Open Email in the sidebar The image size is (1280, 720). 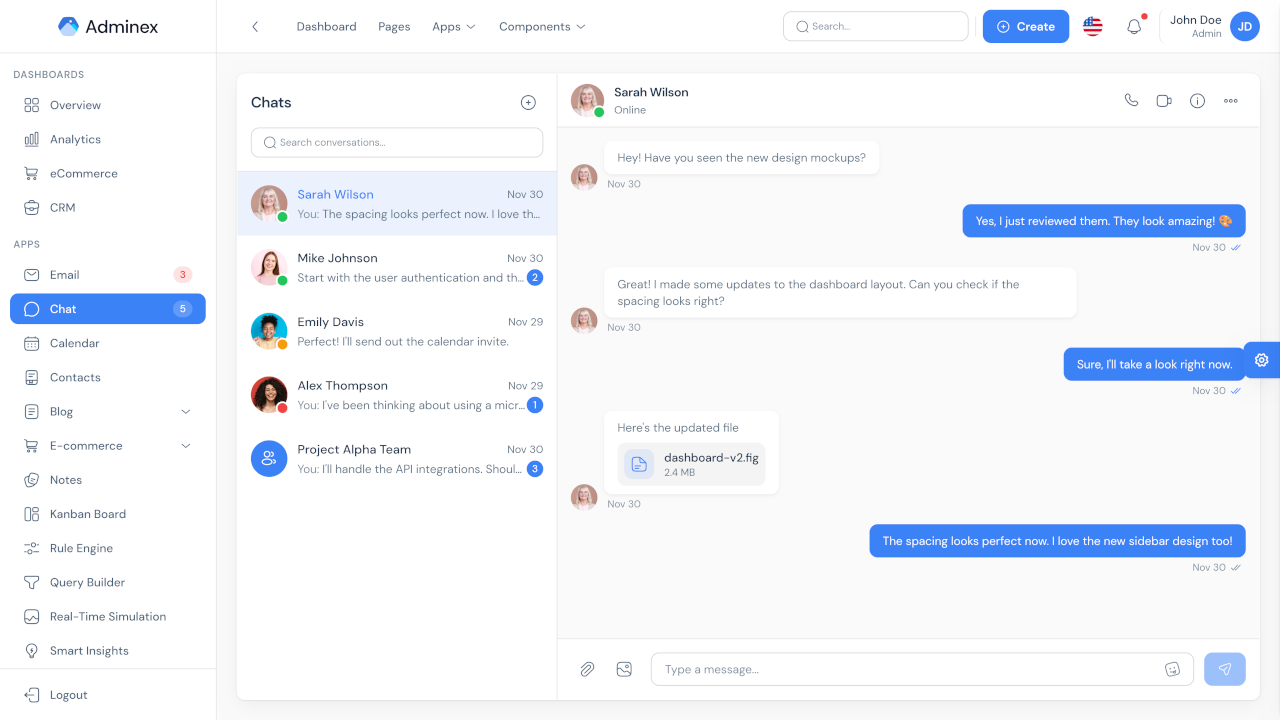click(x=108, y=274)
